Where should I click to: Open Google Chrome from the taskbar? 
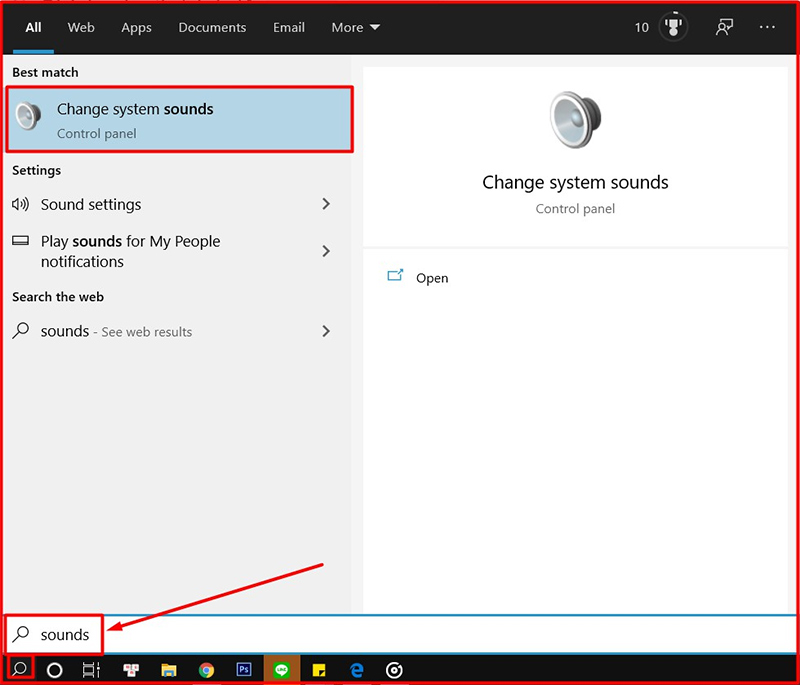pos(207,670)
